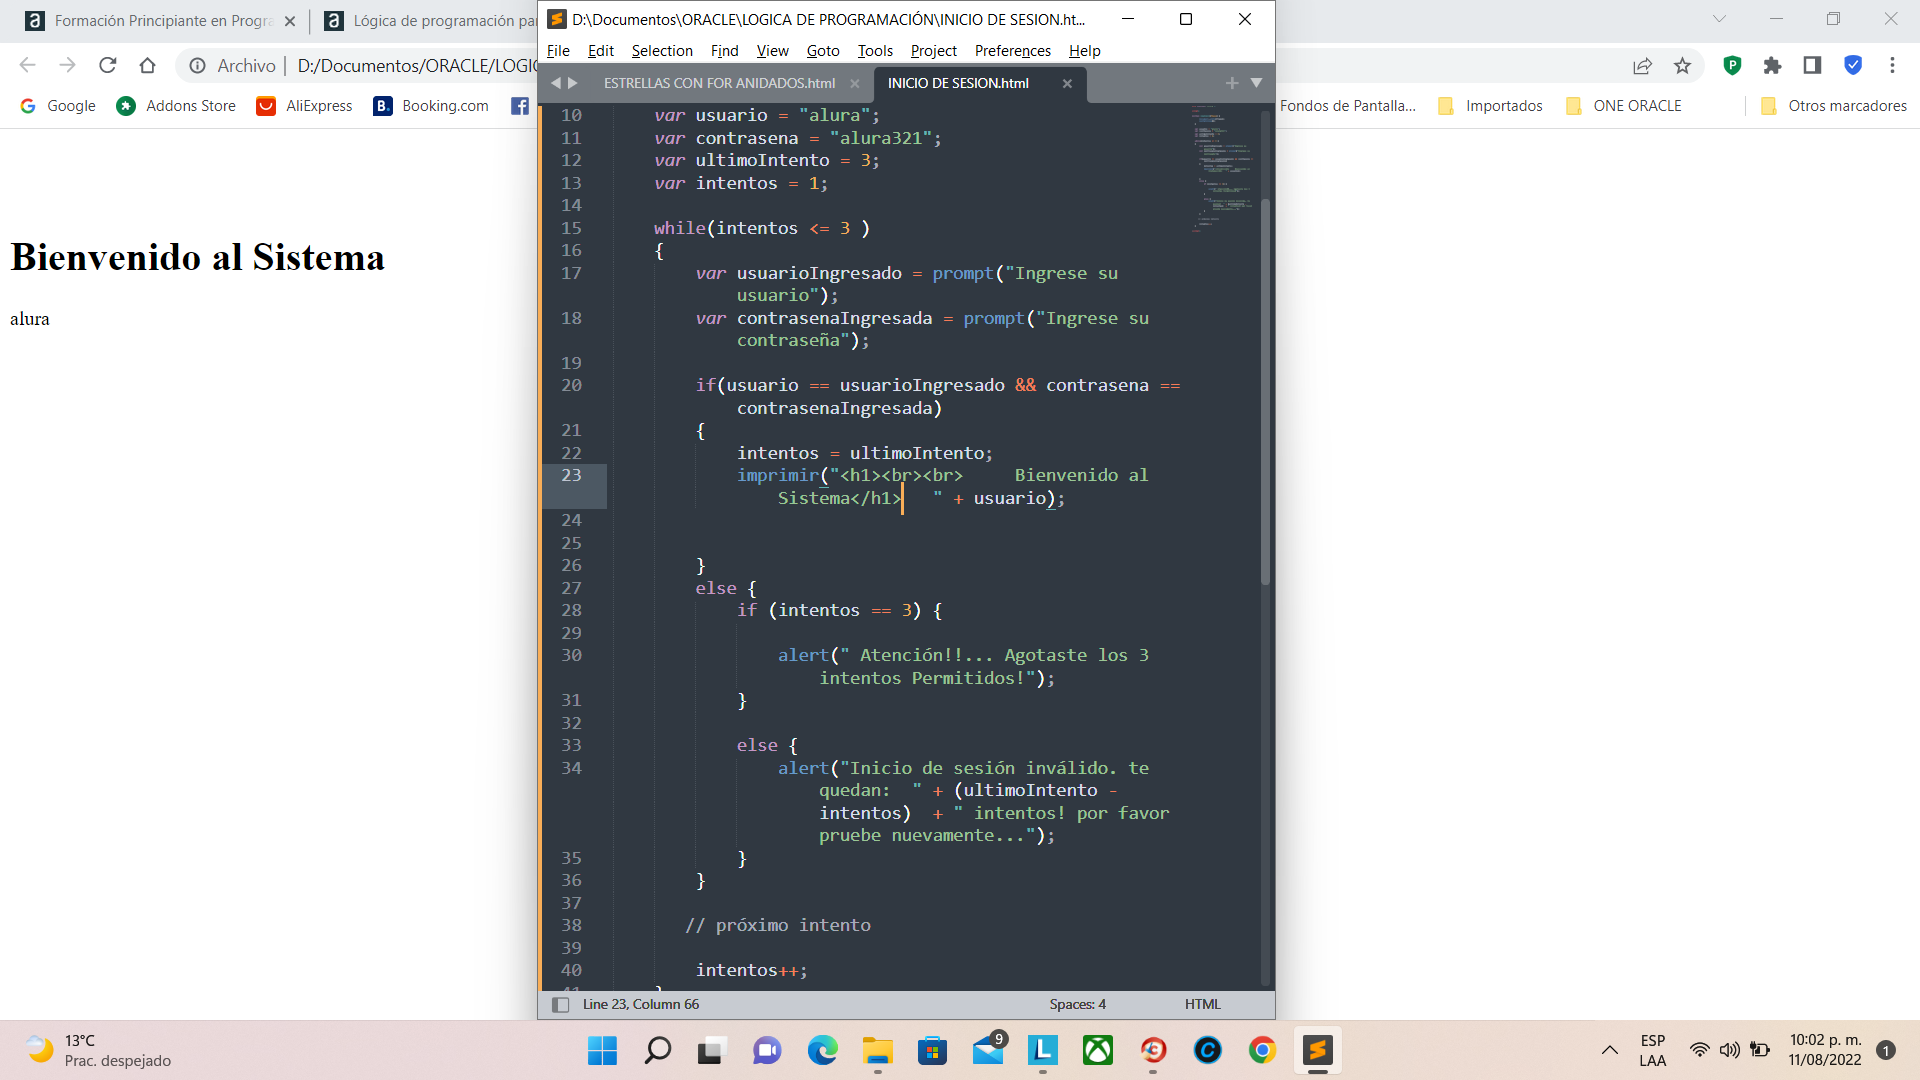The width and height of the screenshot is (1920, 1080).
Task: Reload the Chrome page
Action: [108, 65]
